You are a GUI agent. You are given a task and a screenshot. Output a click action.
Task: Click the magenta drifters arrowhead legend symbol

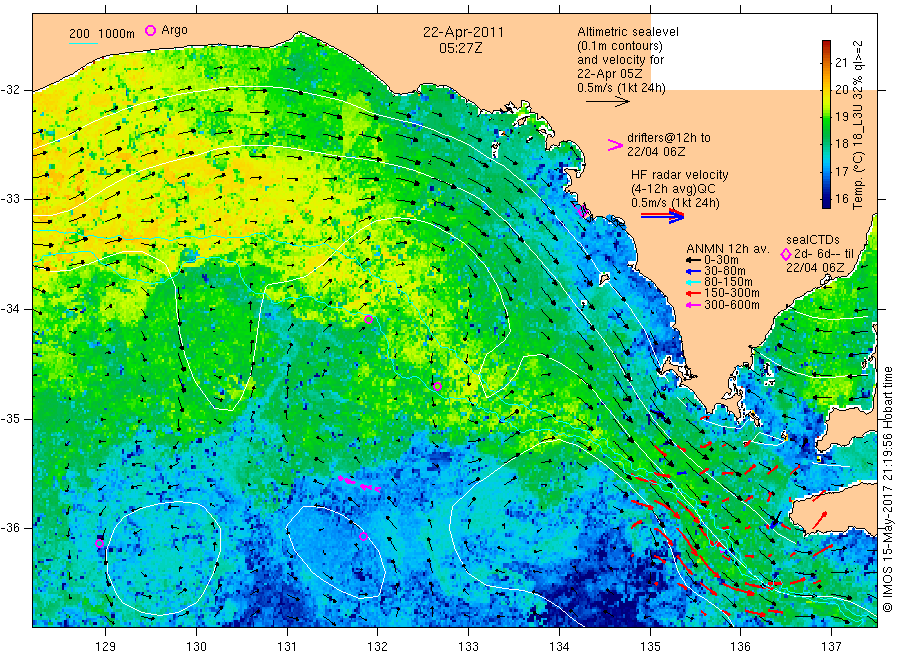[x=615, y=145]
